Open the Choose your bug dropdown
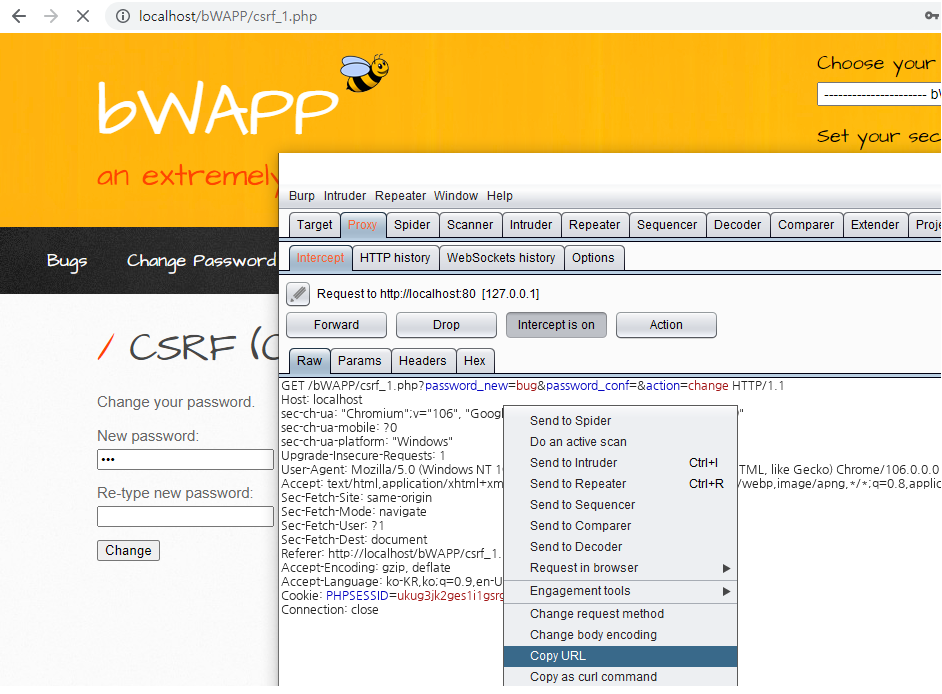This screenshot has width=942, height=694. [x=879, y=94]
